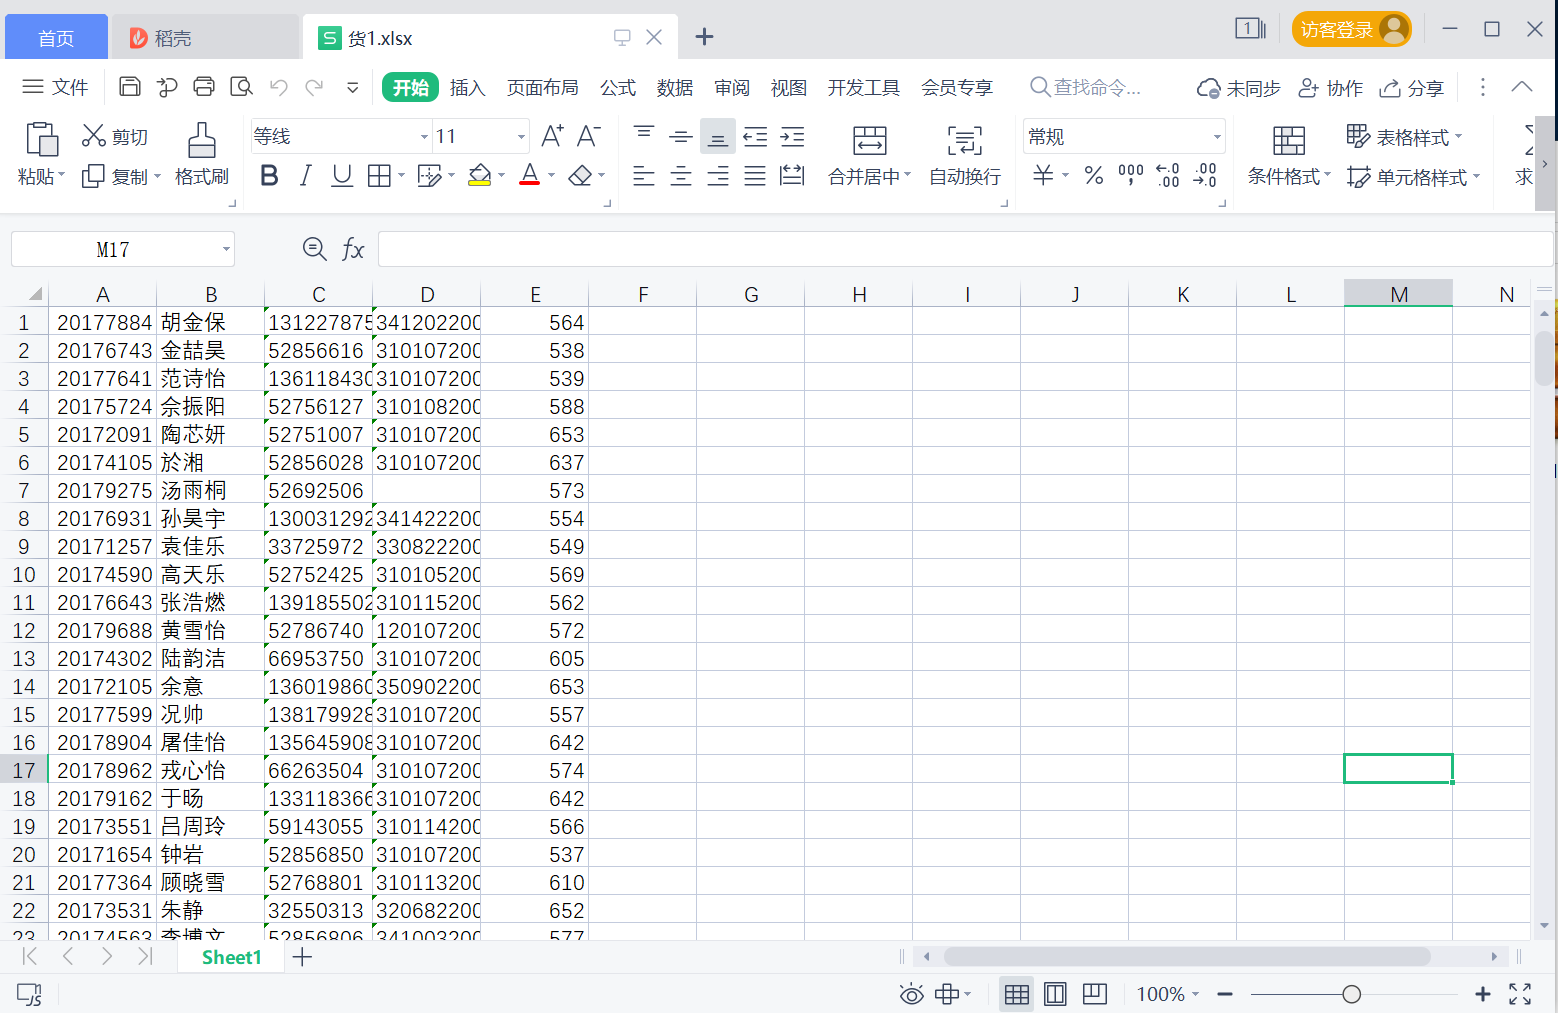
Task: Toggle Bold formatting
Action: (x=269, y=176)
